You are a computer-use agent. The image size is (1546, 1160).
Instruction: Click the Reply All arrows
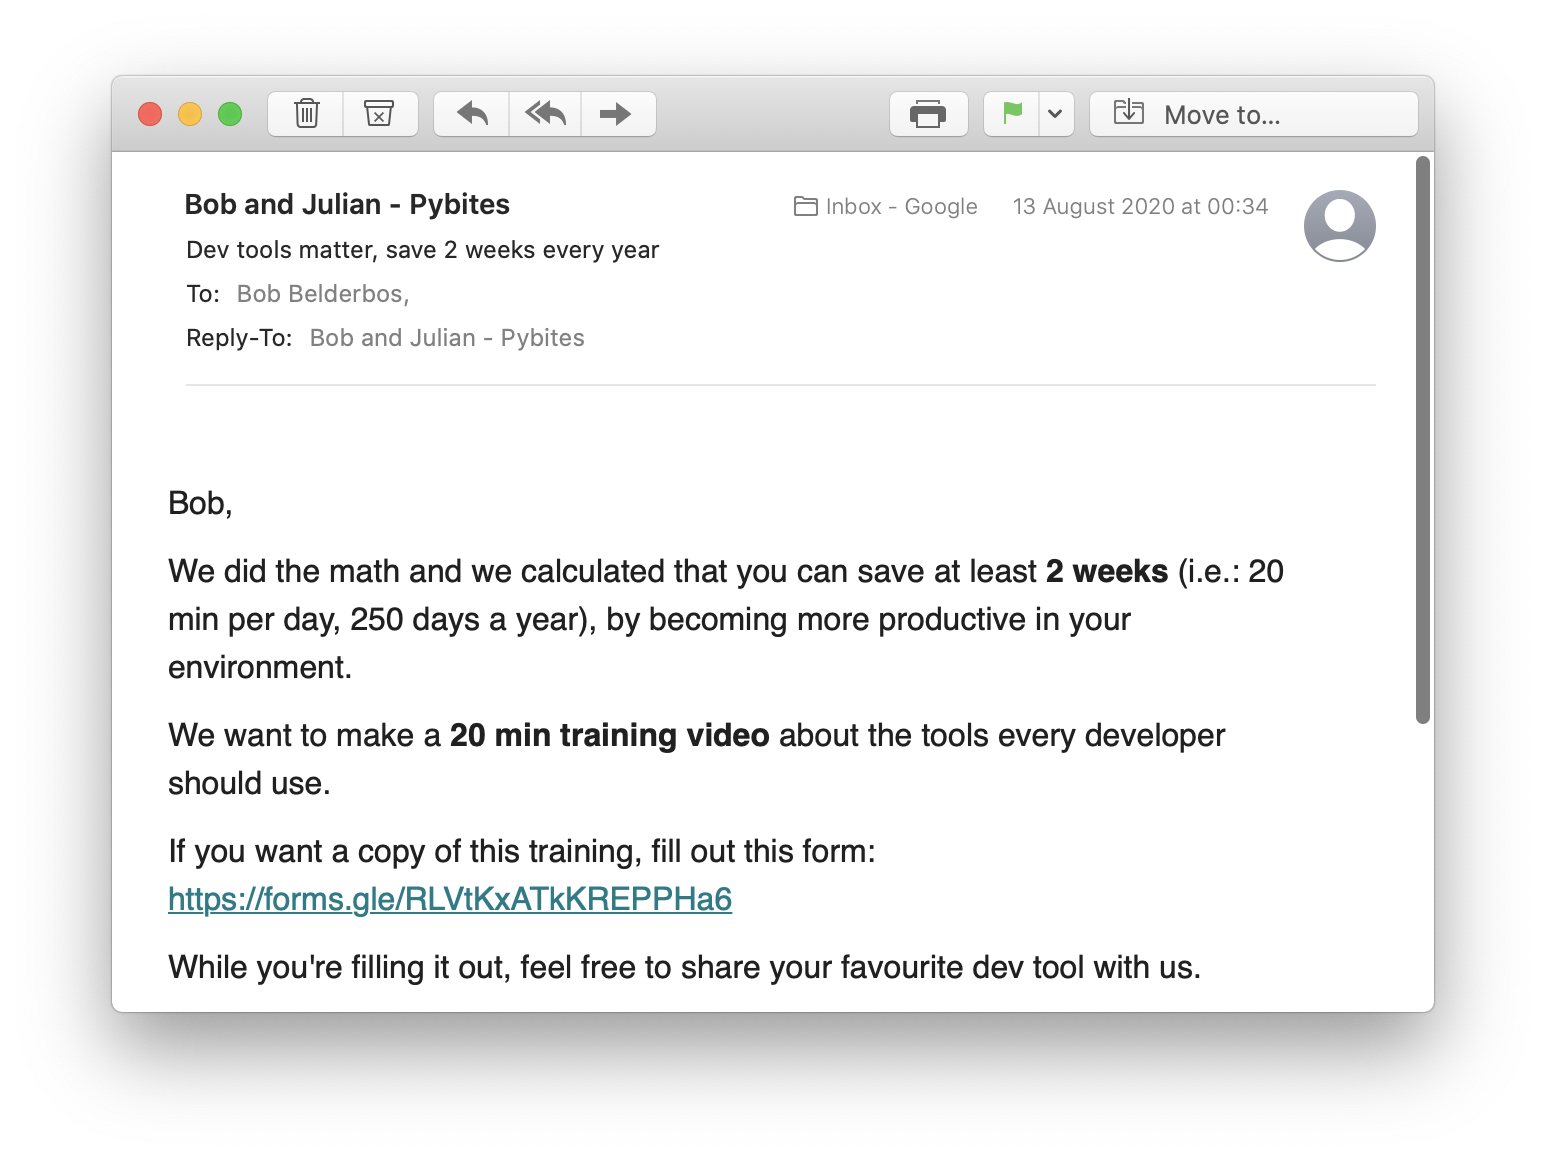tap(545, 114)
